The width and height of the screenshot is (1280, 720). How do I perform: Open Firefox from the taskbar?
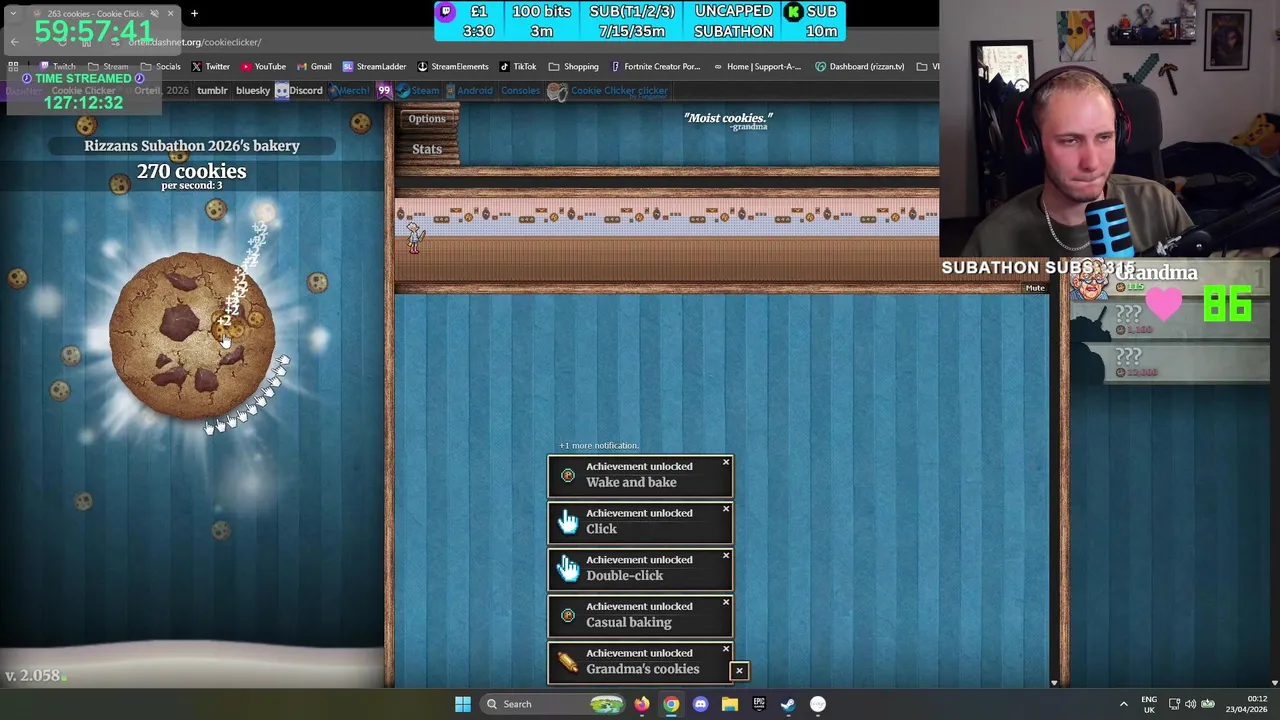point(642,704)
